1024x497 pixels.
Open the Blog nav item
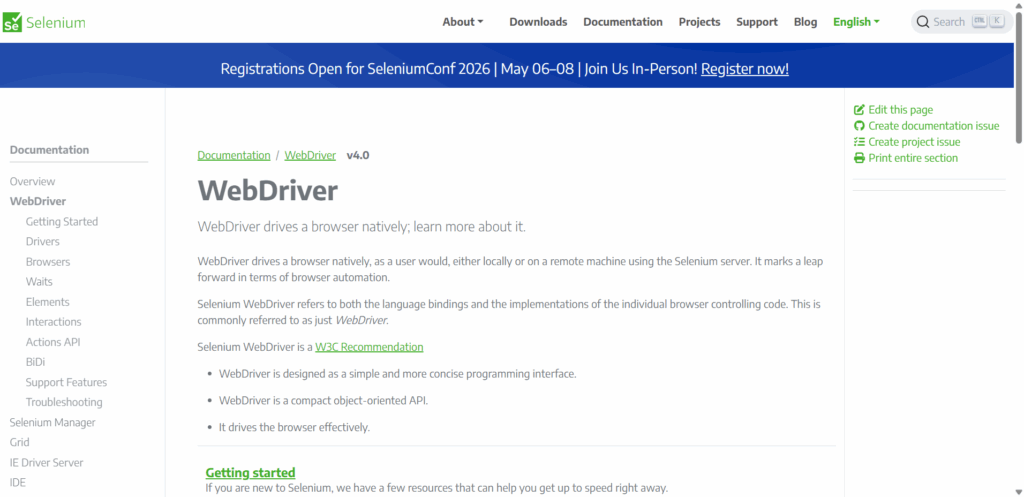pyautogui.click(x=805, y=22)
